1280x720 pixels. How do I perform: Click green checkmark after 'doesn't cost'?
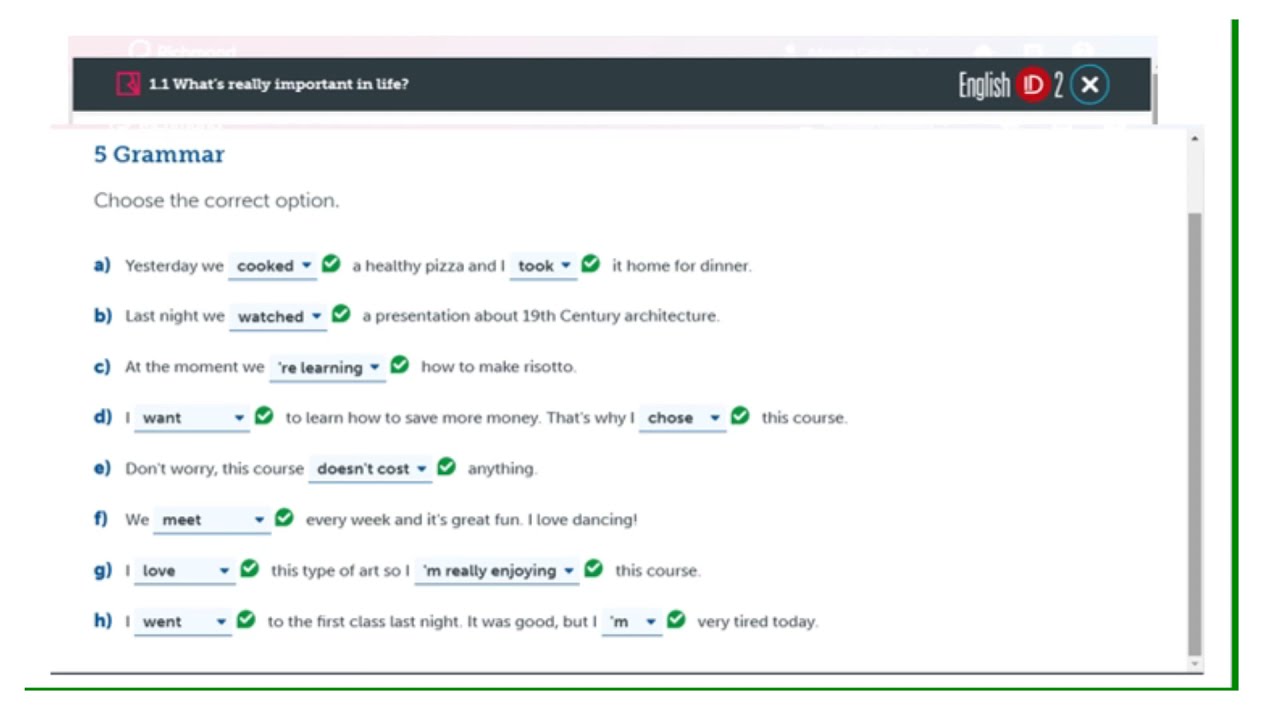447,467
